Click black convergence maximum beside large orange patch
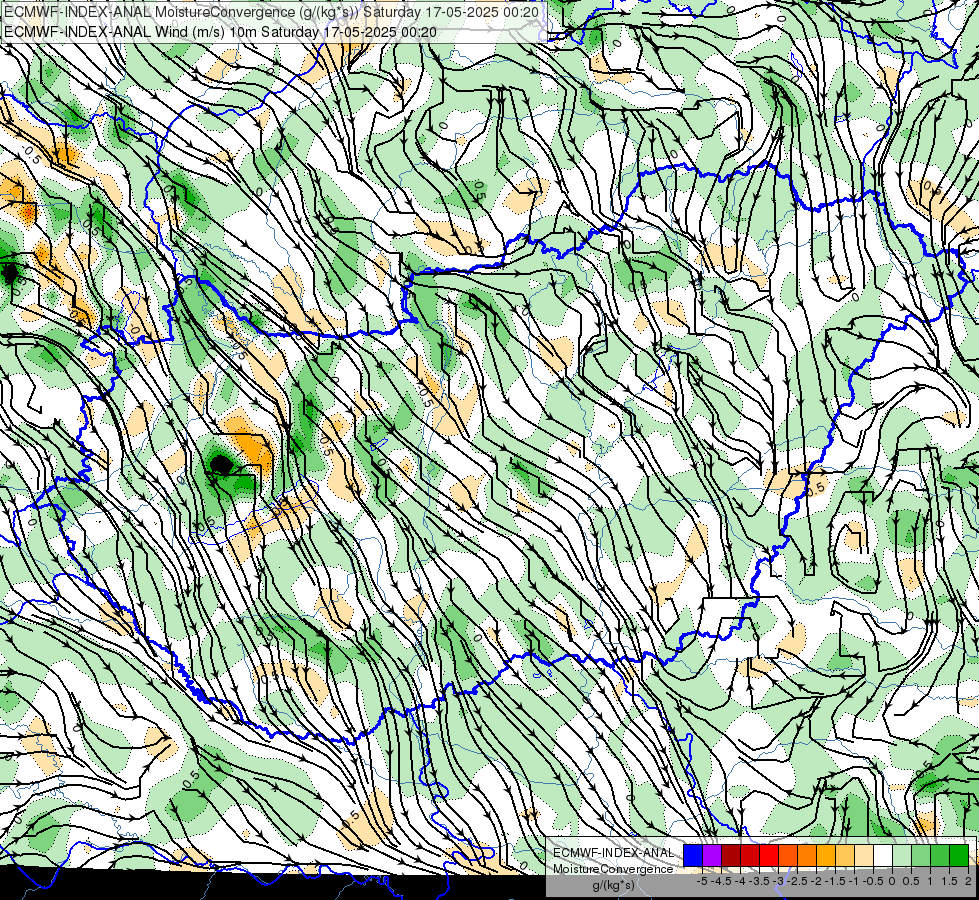Screen dimensions: 979x900 [x=220, y=465]
